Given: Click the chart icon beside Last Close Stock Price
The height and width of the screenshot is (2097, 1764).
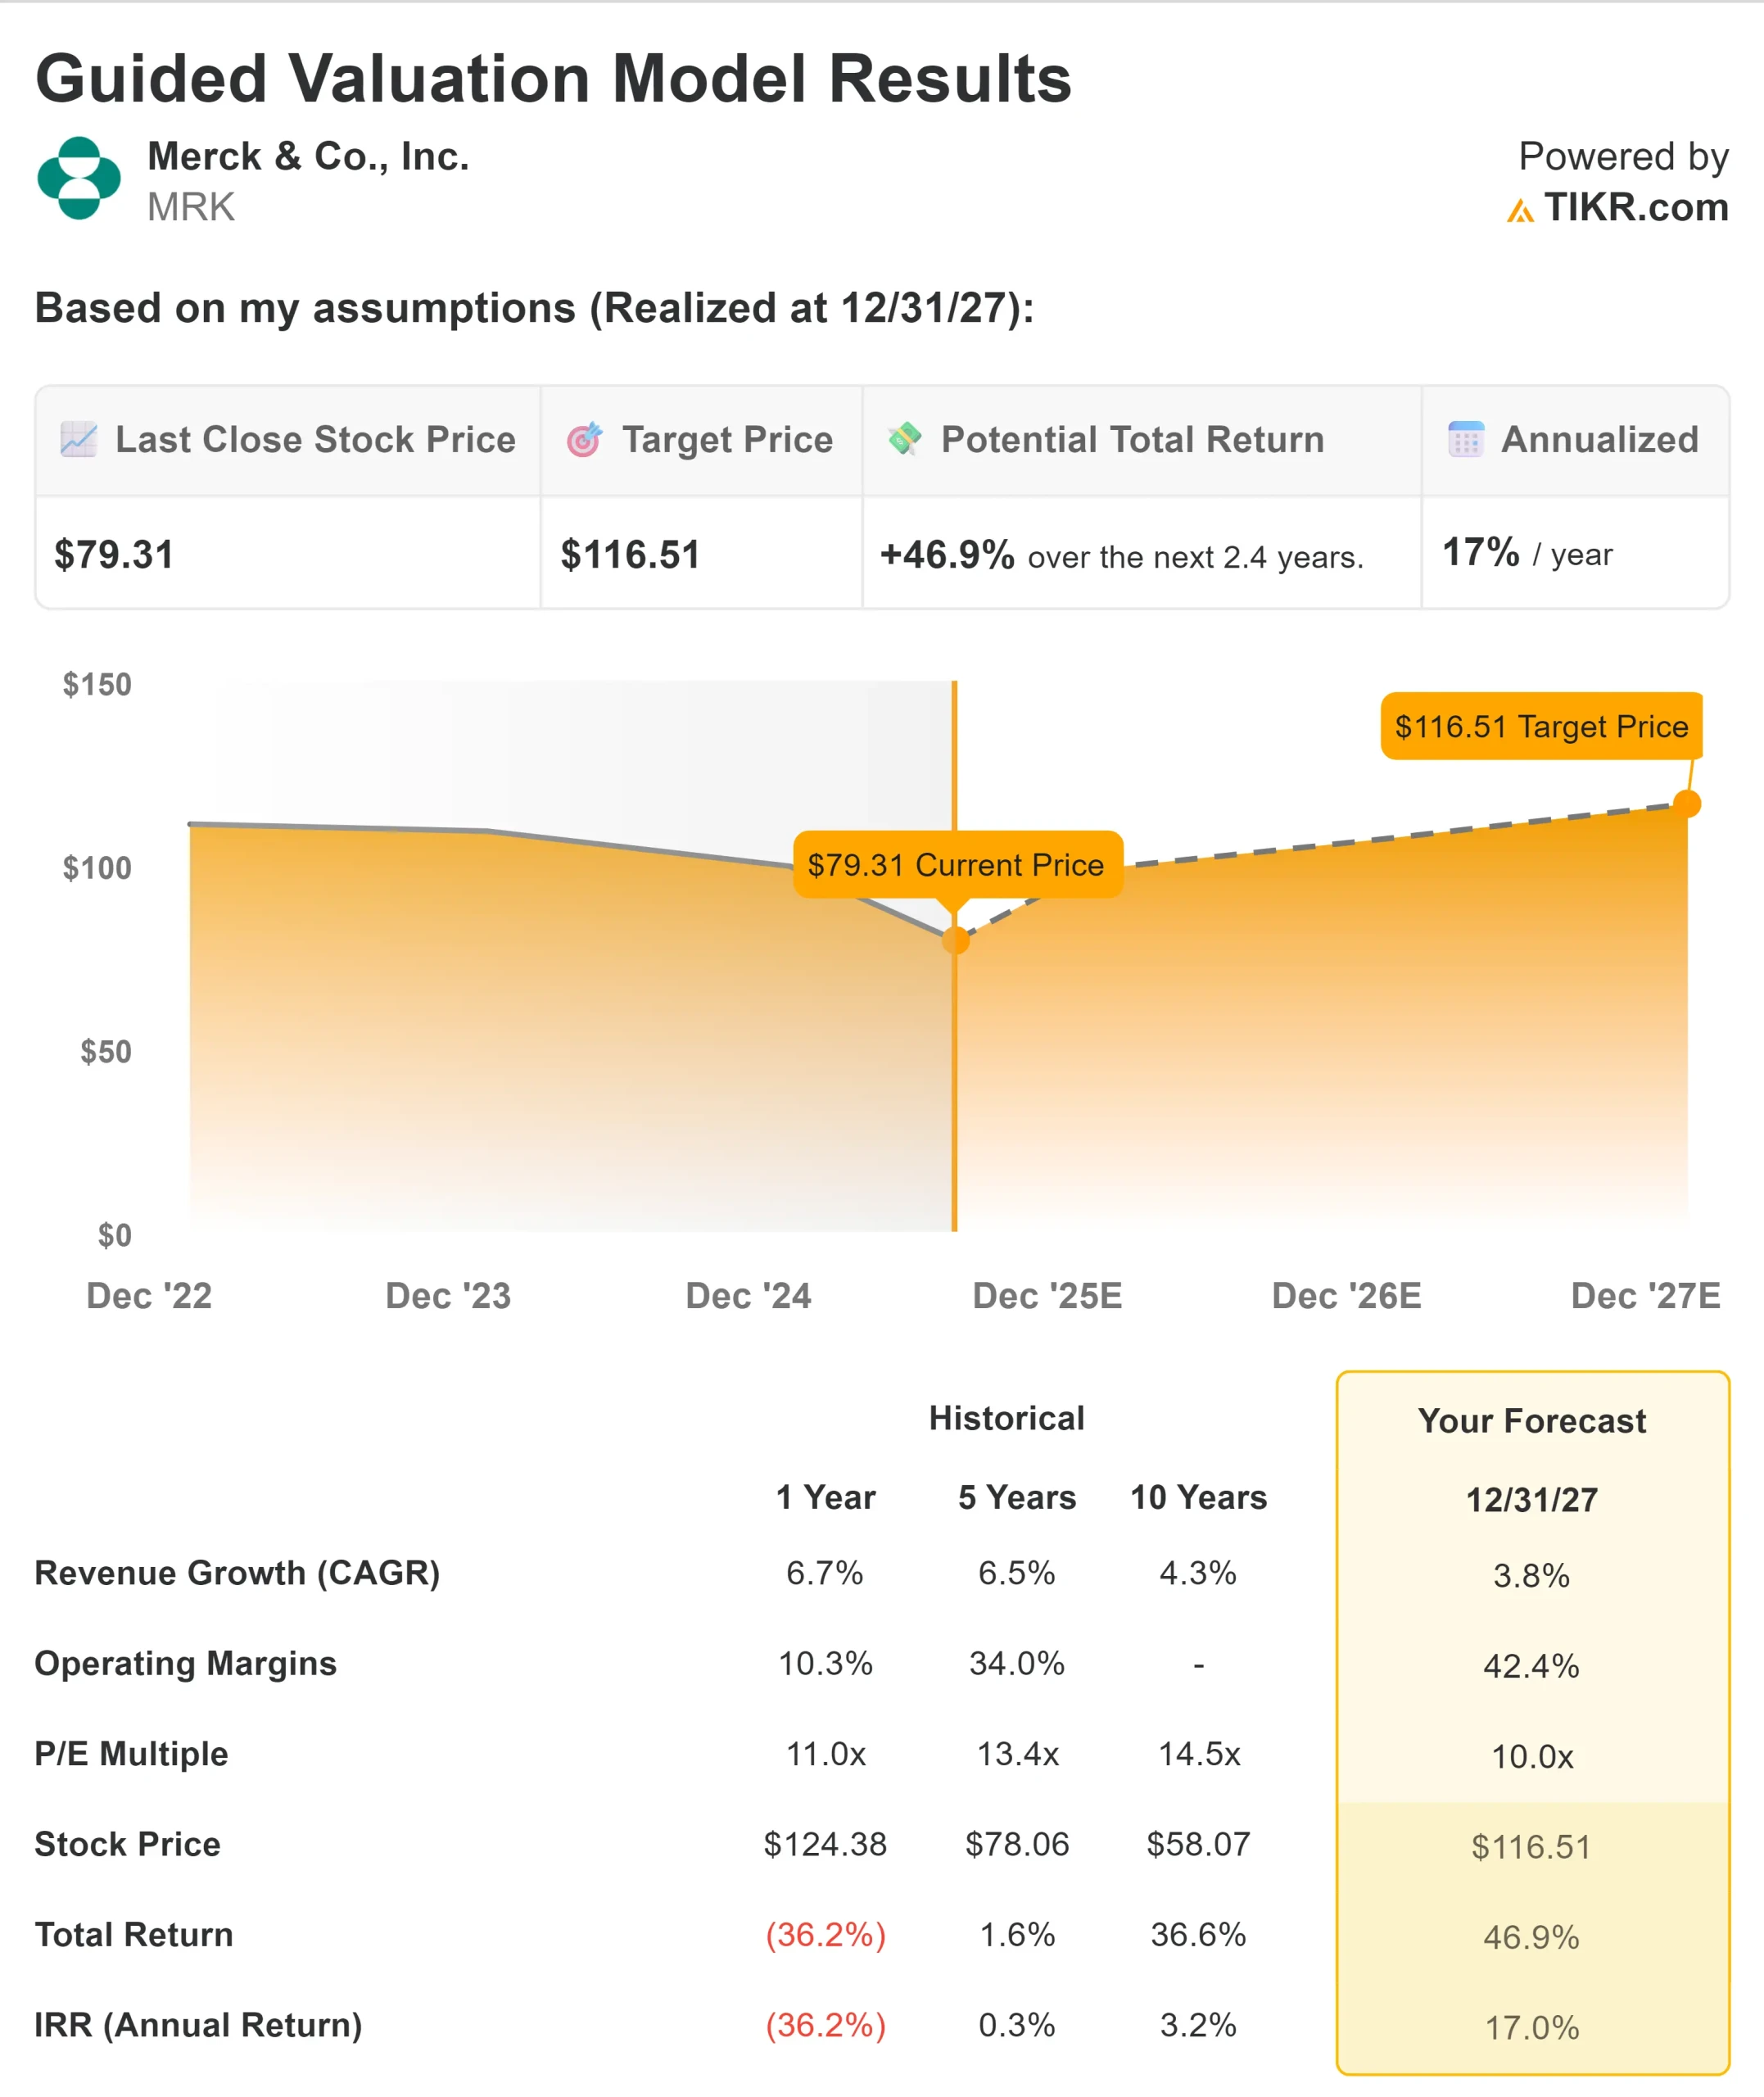Looking at the screenshot, I should click(78, 439).
